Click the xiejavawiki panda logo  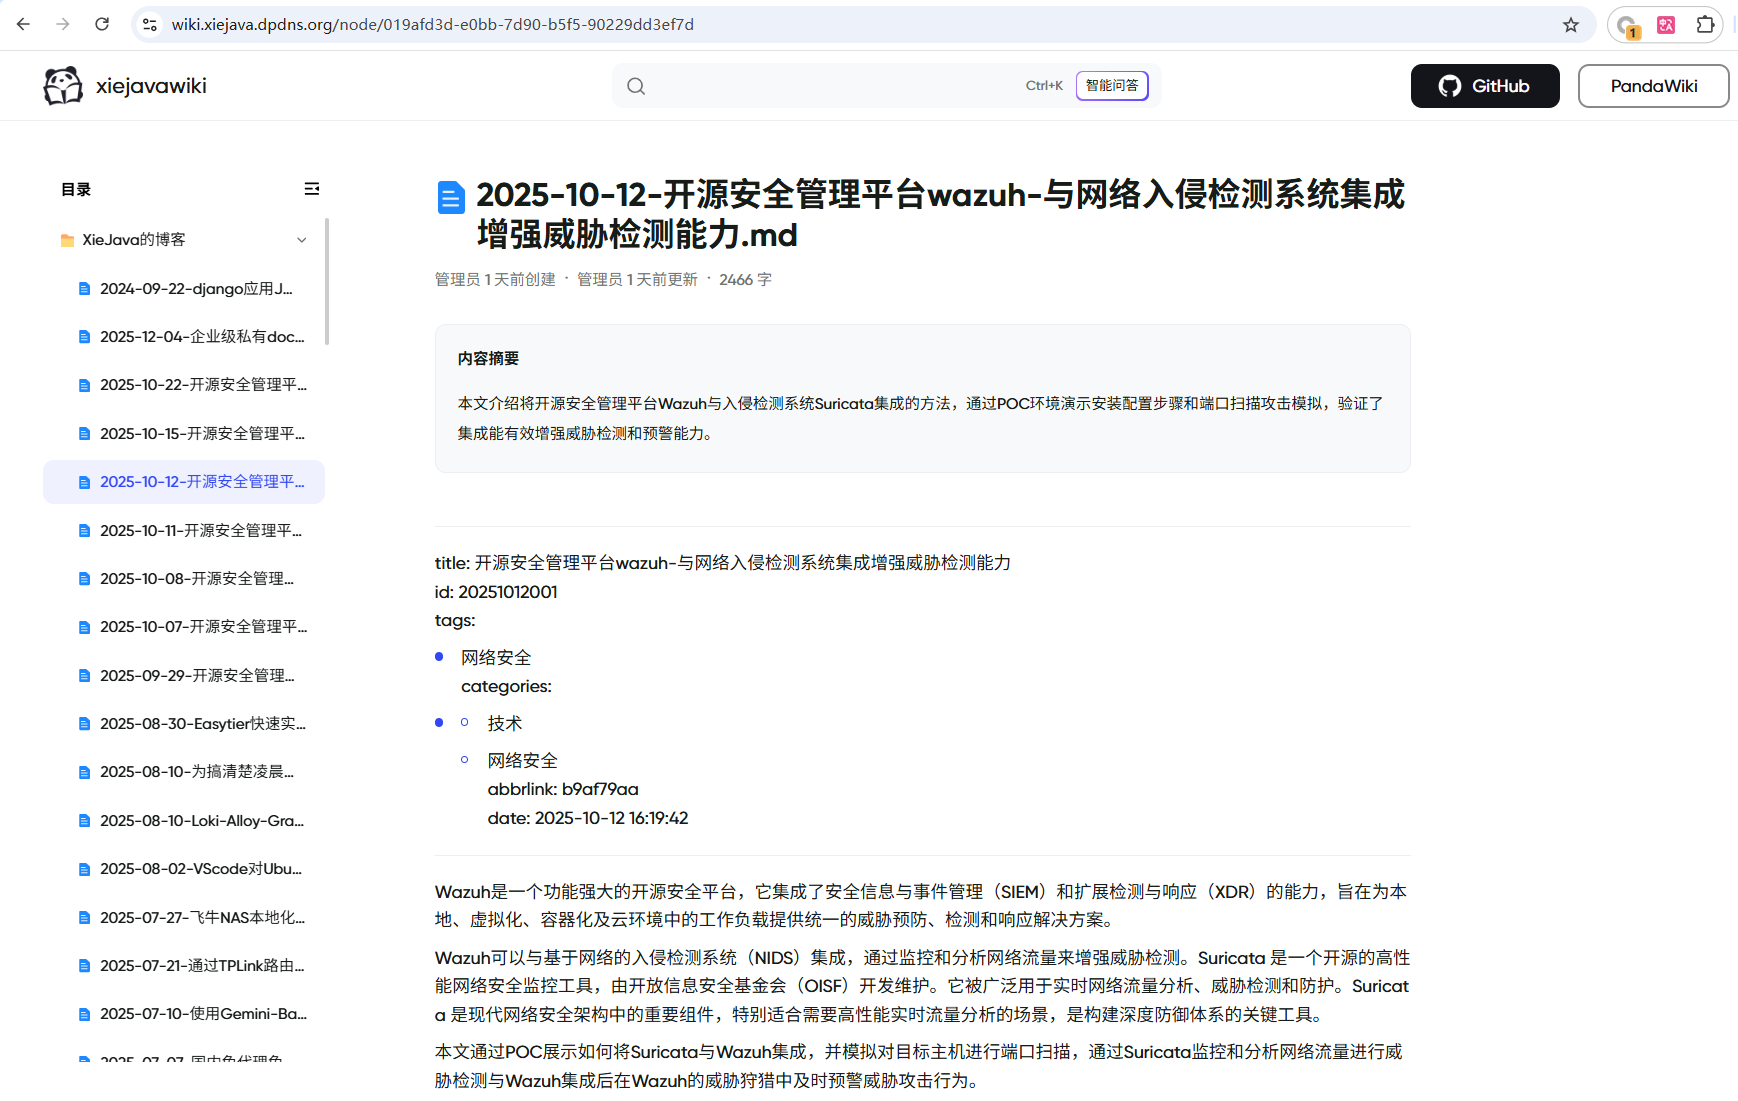click(62, 85)
